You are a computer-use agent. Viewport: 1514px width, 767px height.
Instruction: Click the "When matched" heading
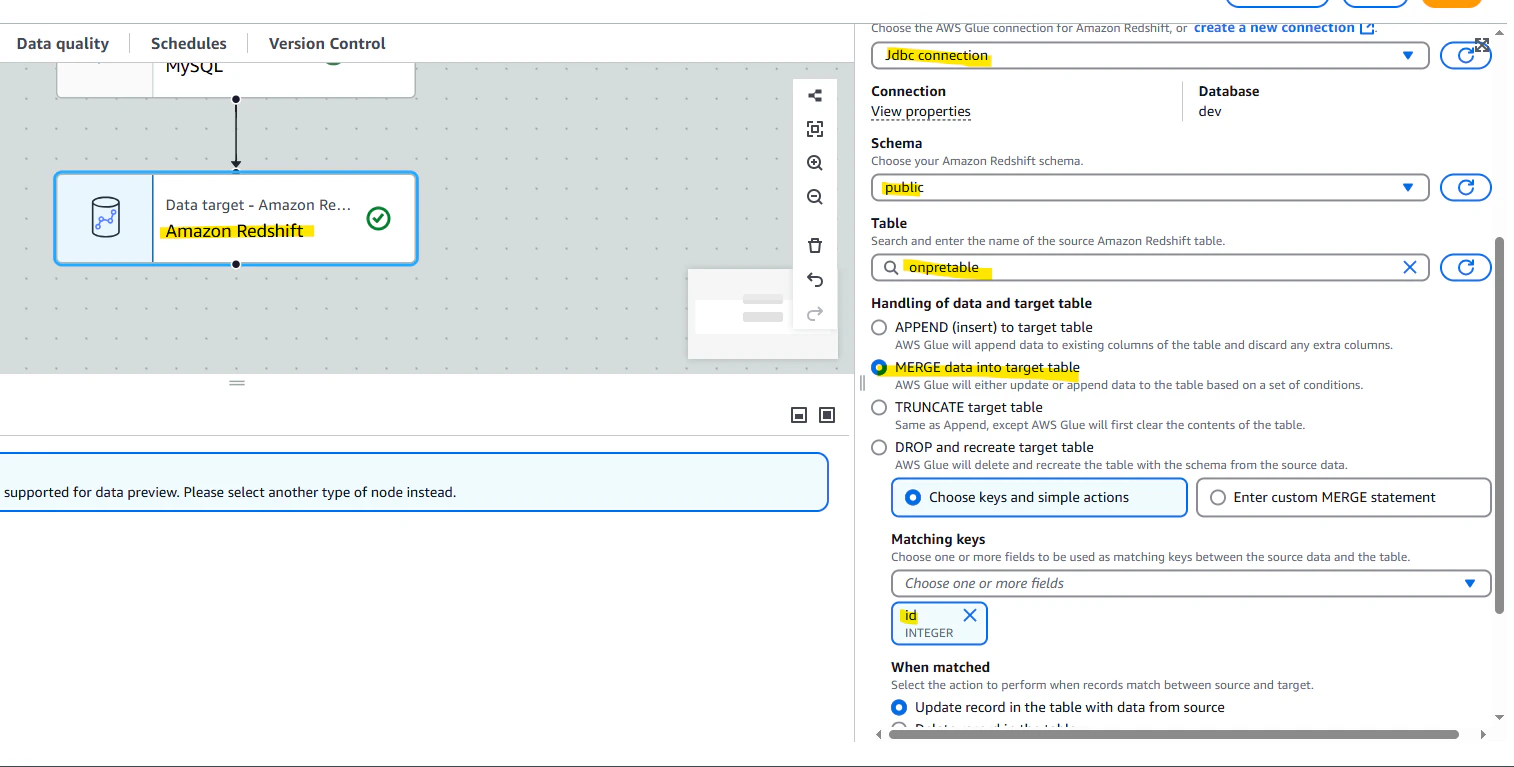coord(940,667)
